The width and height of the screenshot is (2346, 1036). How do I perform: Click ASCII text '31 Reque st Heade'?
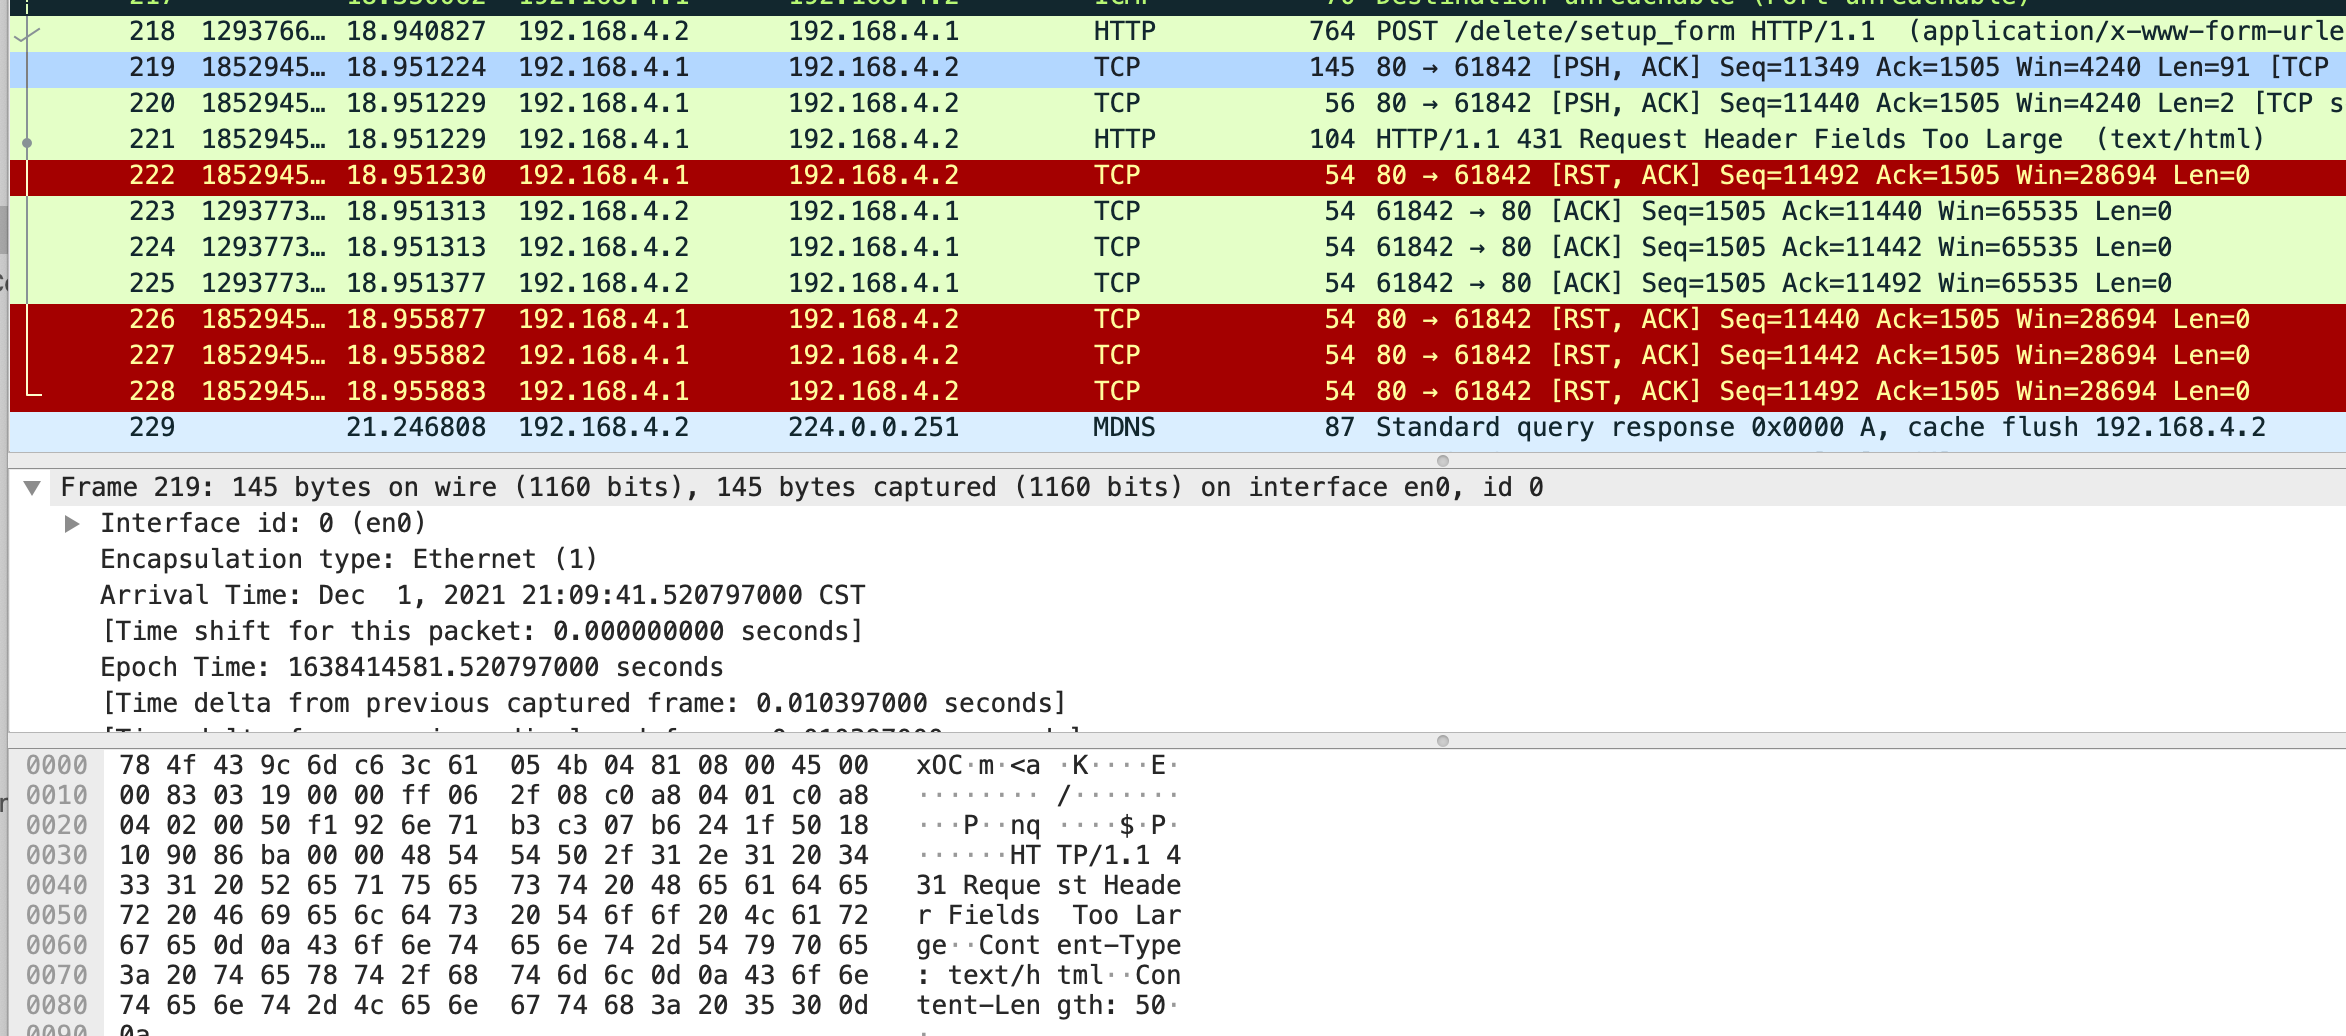(1048, 886)
